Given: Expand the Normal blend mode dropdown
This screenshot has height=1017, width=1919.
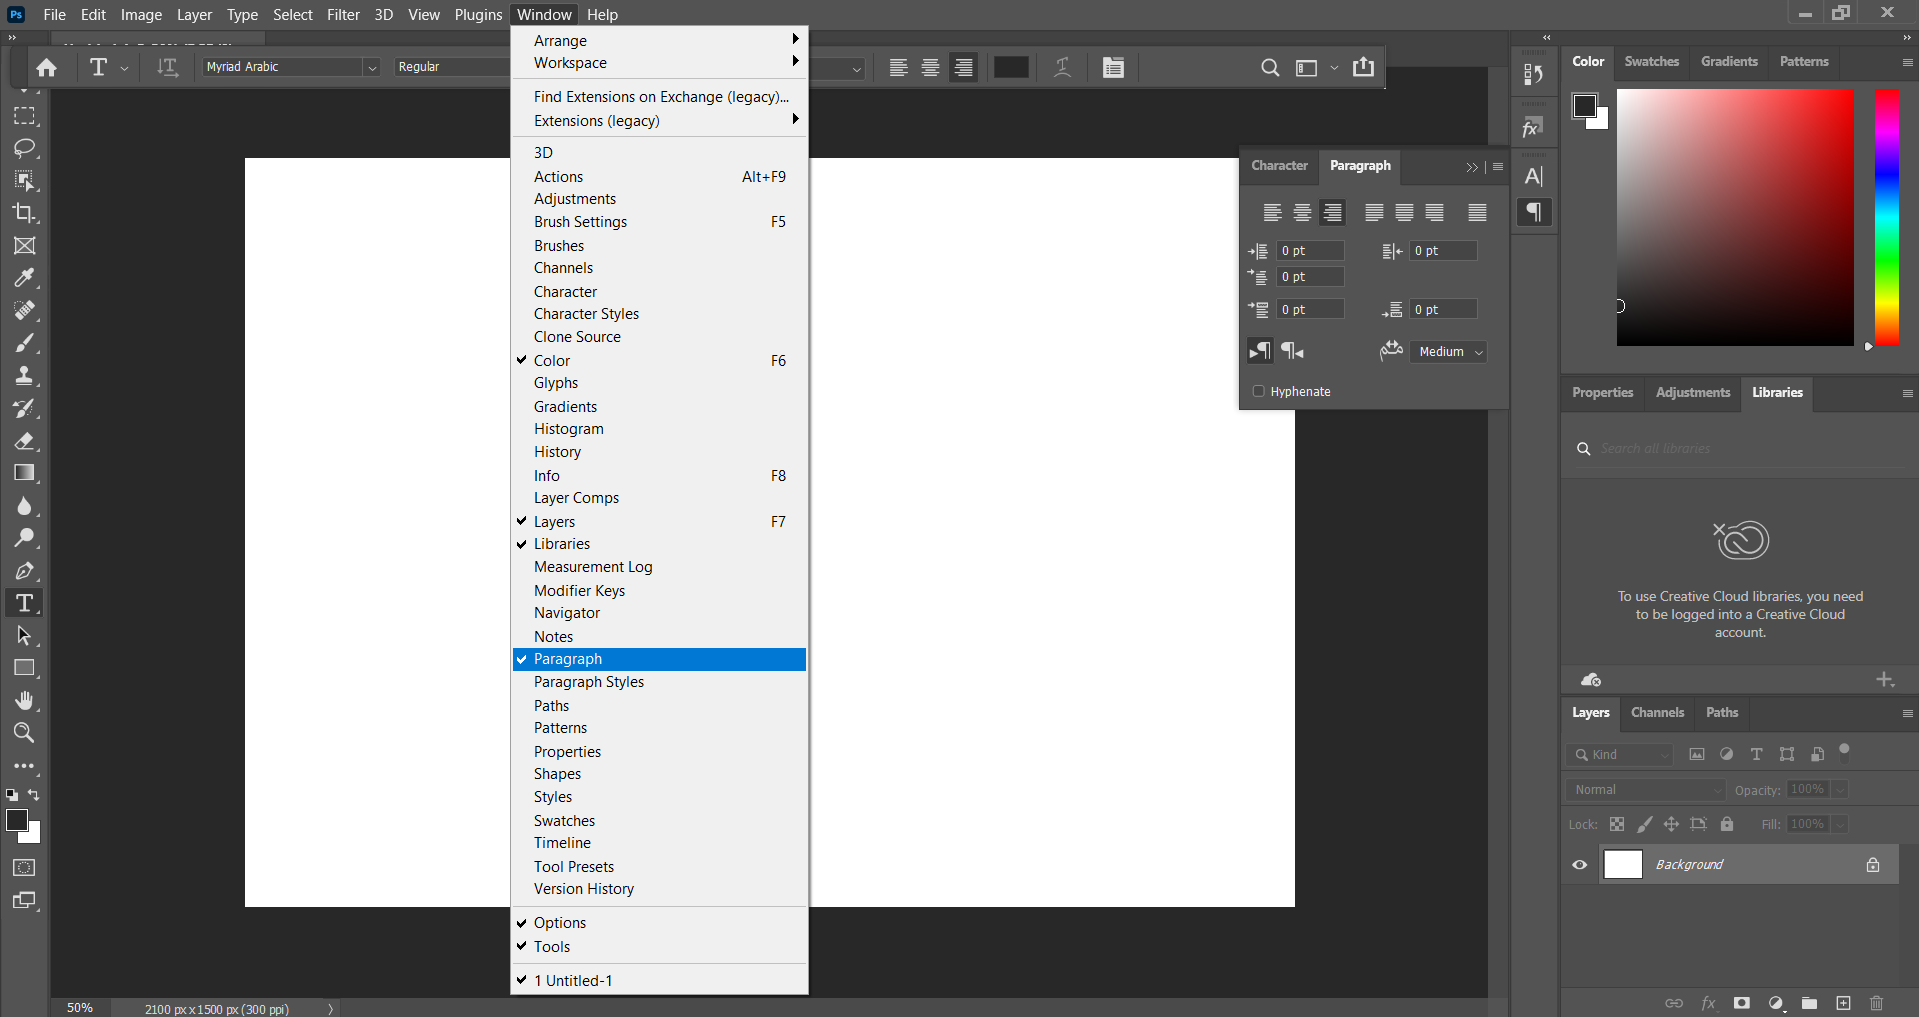Looking at the screenshot, I should [x=1645, y=790].
